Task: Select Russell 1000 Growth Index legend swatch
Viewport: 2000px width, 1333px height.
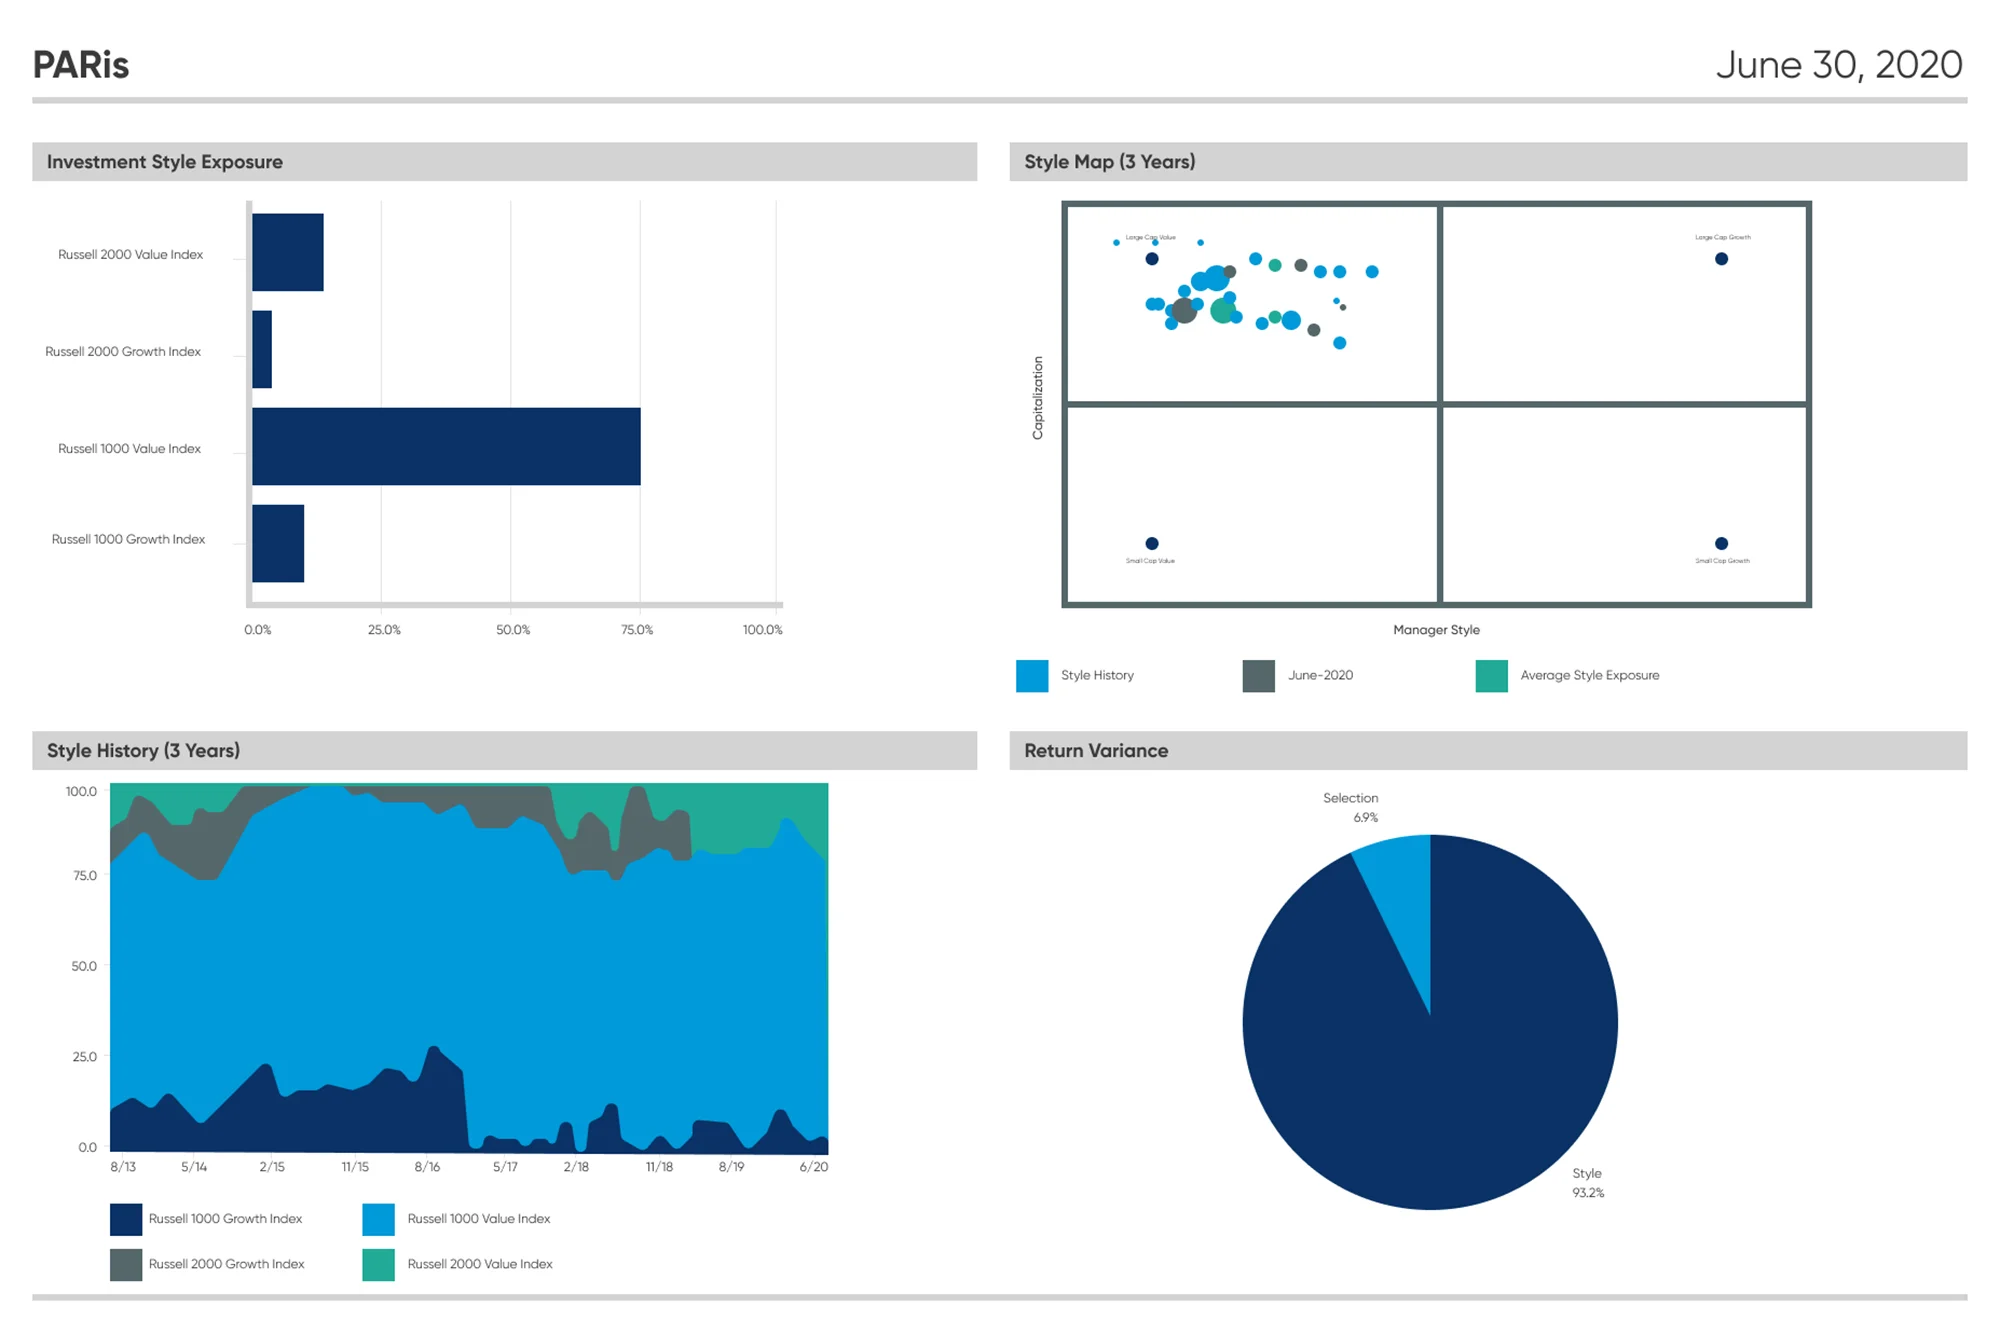Action: coord(126,1219)
